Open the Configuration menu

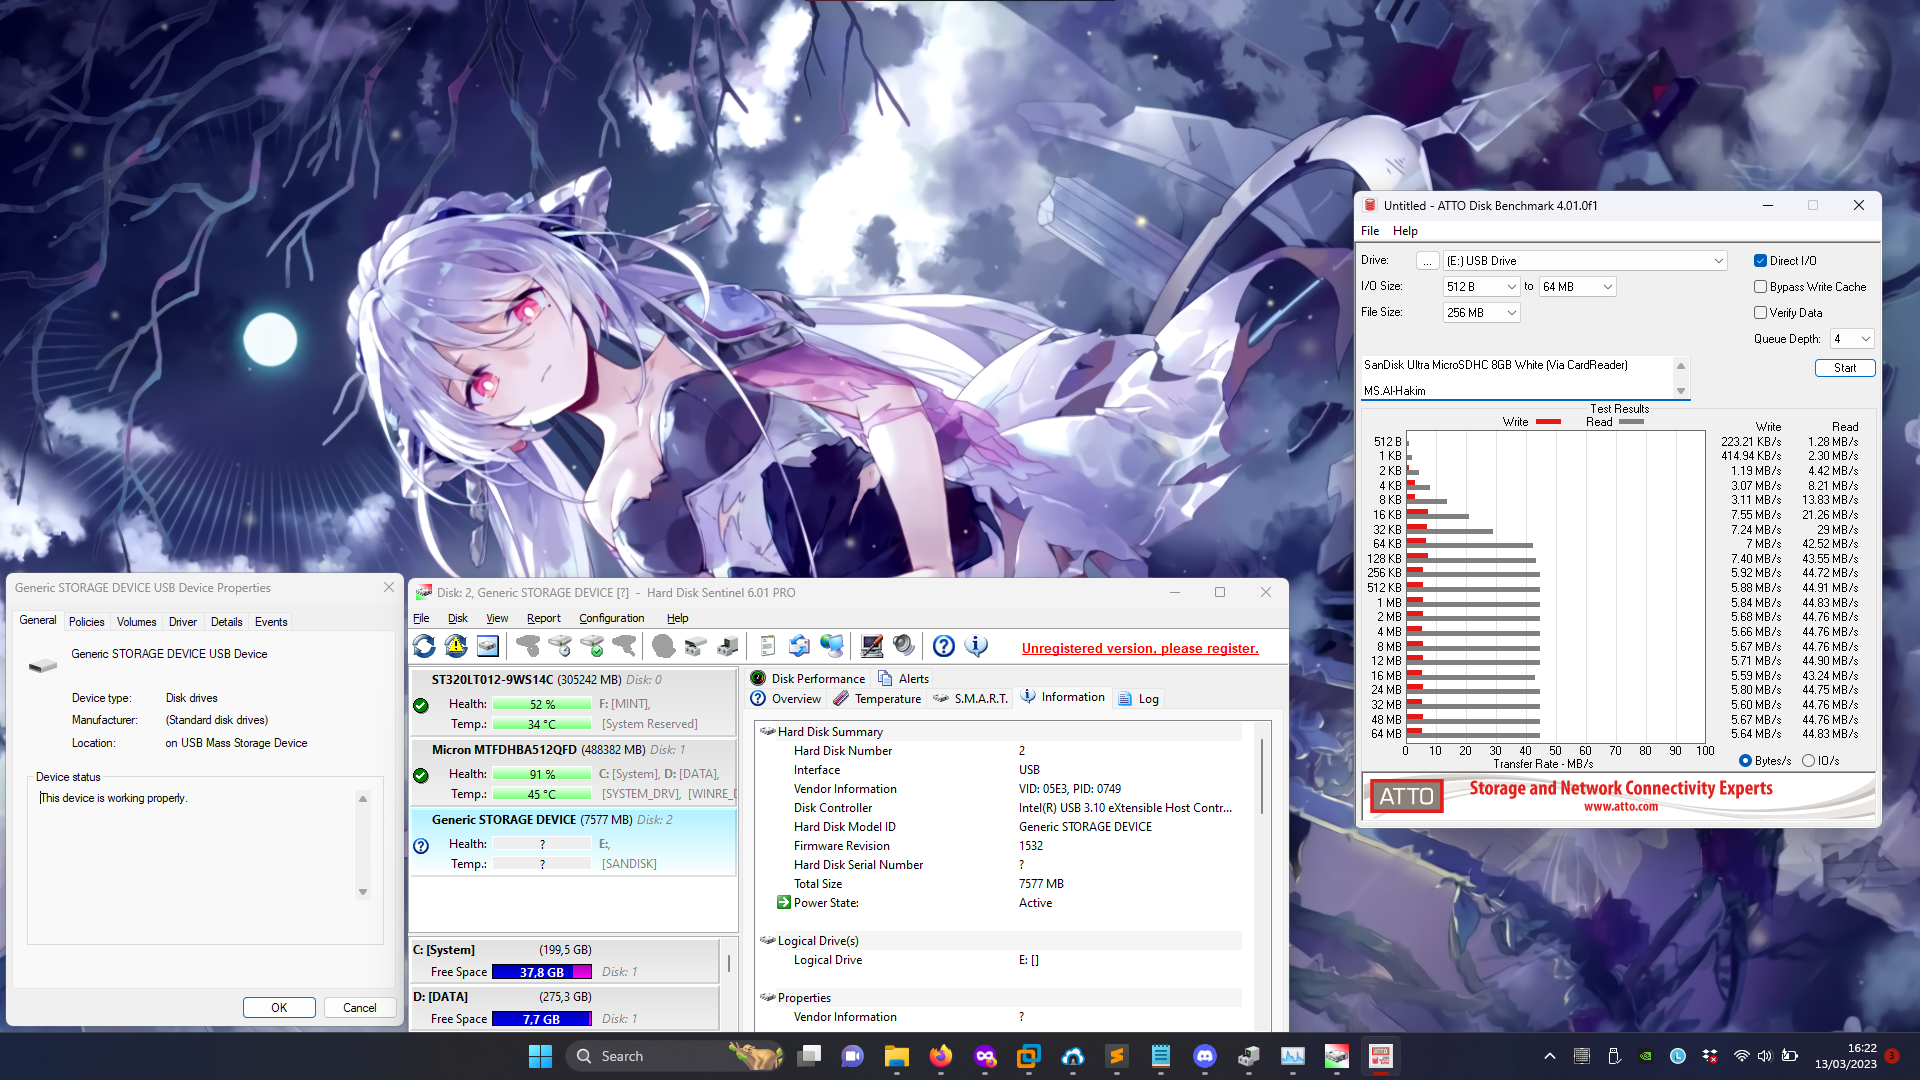pos(612,618)
